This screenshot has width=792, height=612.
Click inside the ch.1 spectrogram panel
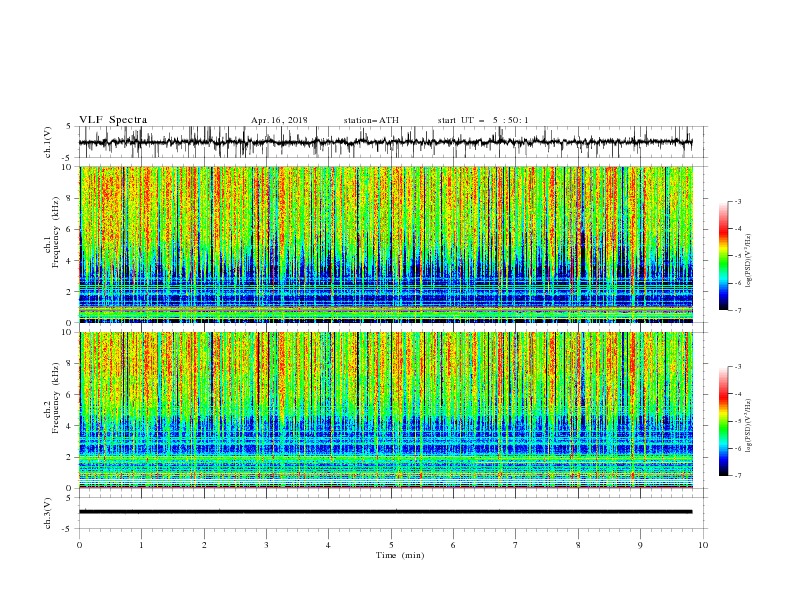386,244
